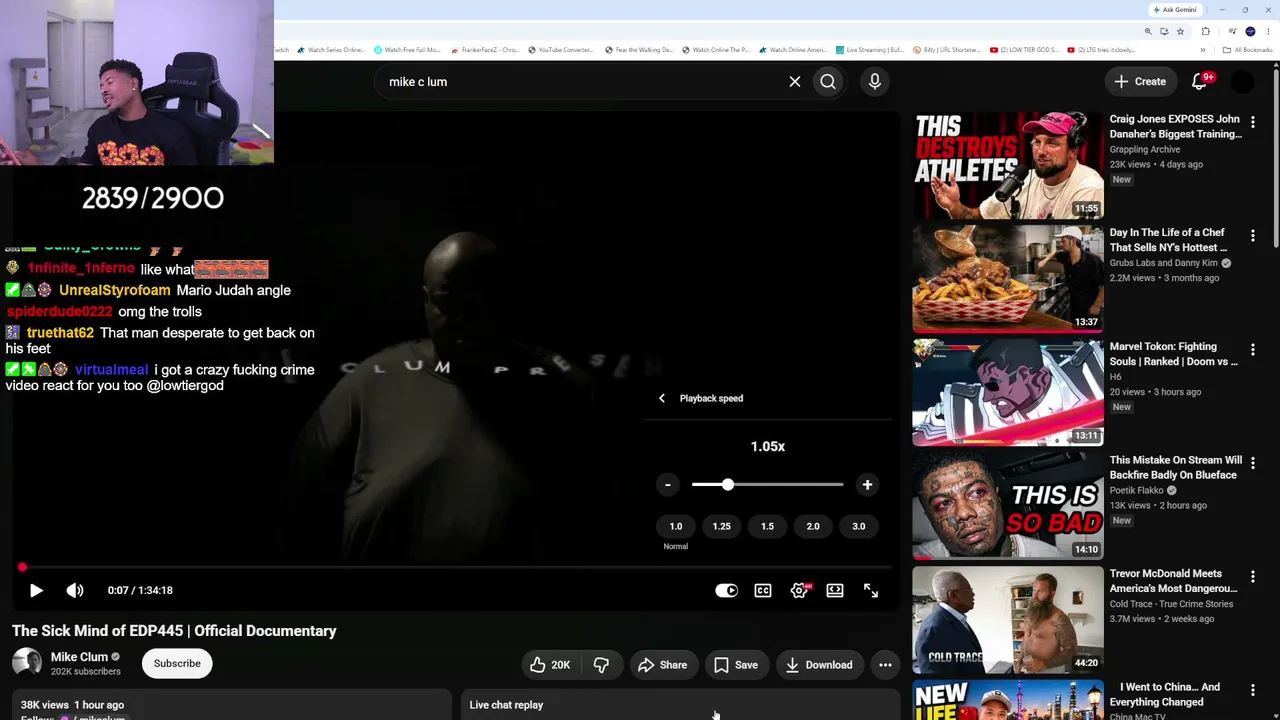This screenshot has height=720, width=1280.
Task: Open the Chrome zoom magnifier icon
Action: 1148,31
